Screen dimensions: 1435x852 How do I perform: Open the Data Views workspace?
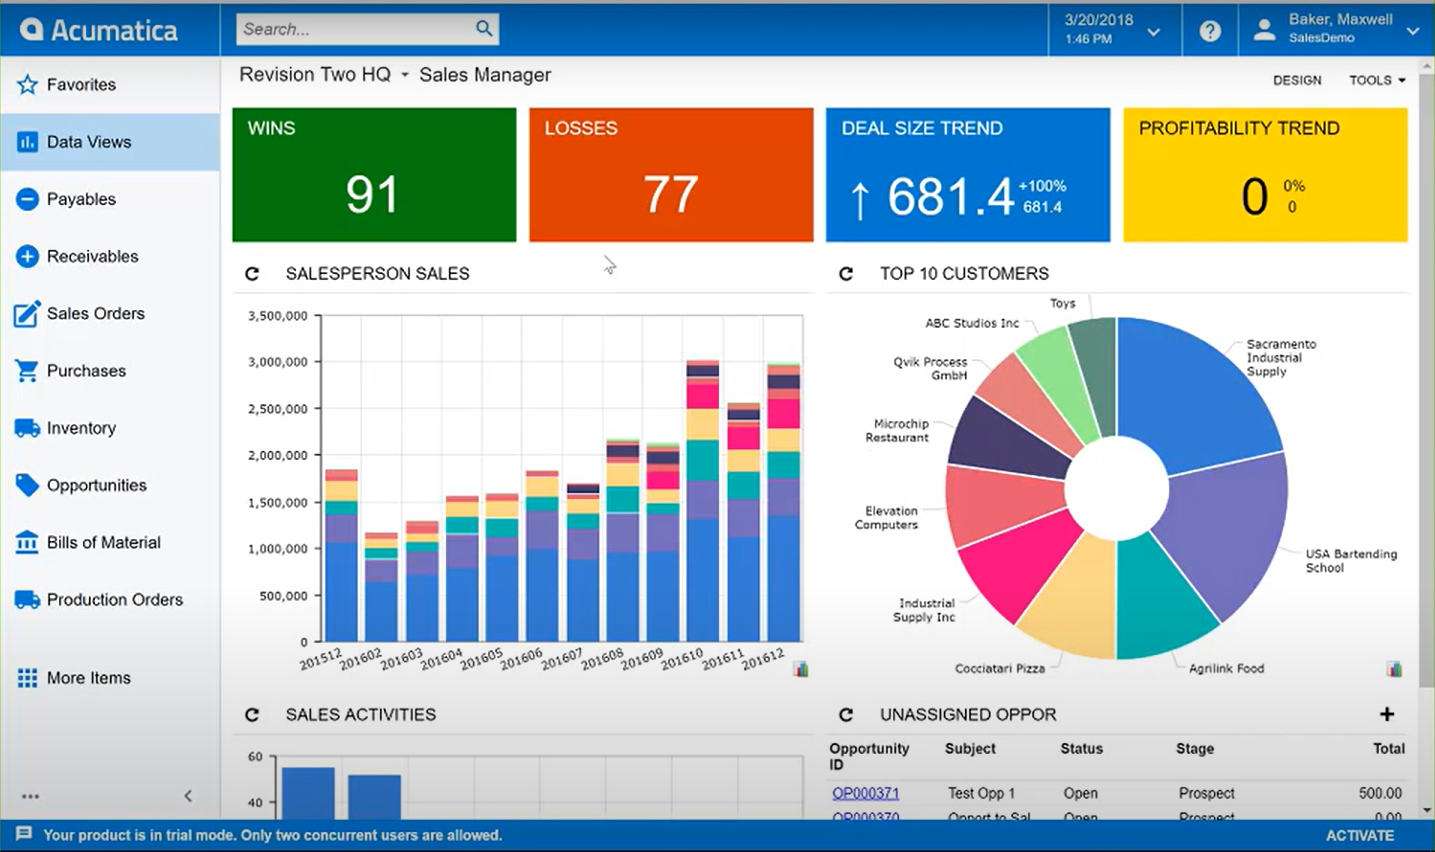(90, 142)
